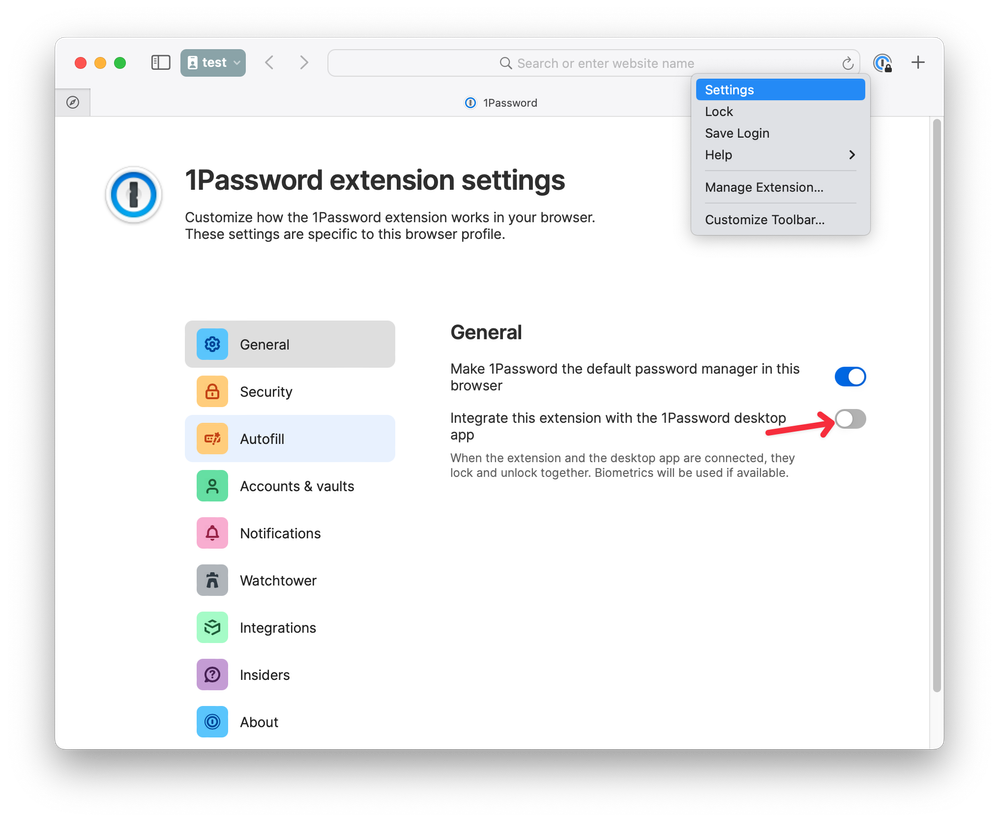
Task: Open a new tab with plus icon
Action: pyautogui.click(x=918, y=63)
